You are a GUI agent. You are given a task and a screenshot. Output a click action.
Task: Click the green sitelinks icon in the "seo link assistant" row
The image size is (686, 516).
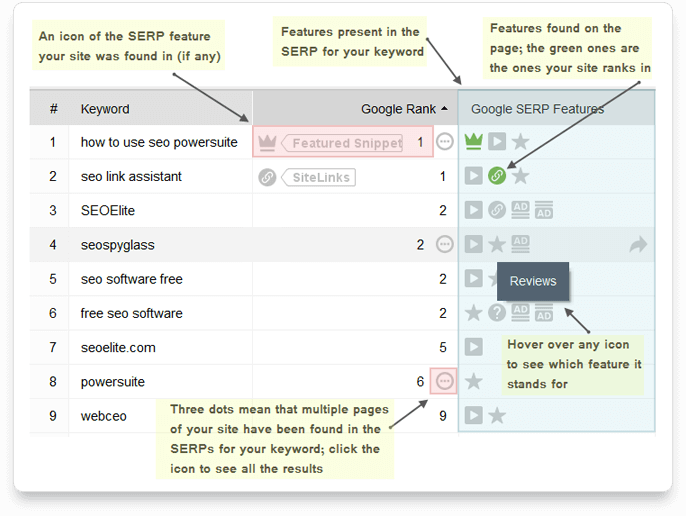point(497,176)
